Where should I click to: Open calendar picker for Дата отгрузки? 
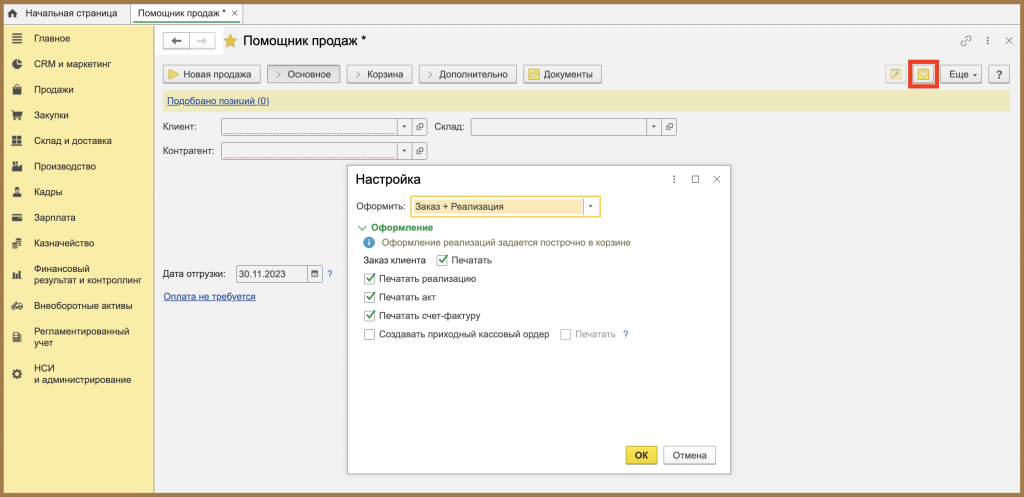(x=315, y=274)
